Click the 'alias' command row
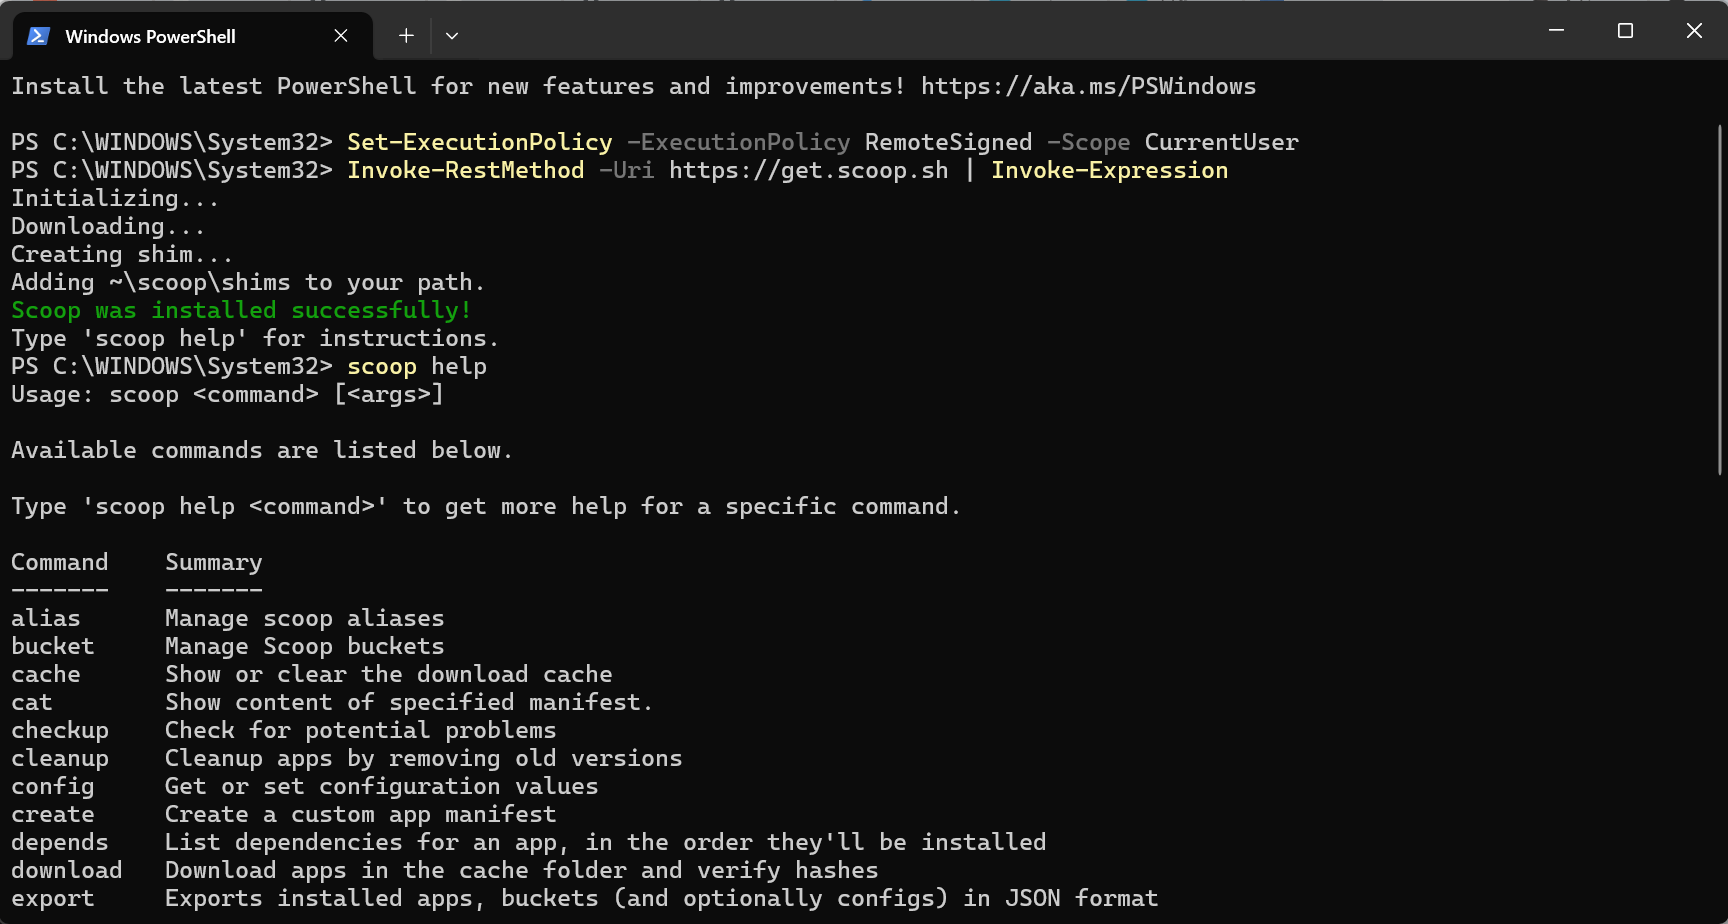 [x=228, y=618]
